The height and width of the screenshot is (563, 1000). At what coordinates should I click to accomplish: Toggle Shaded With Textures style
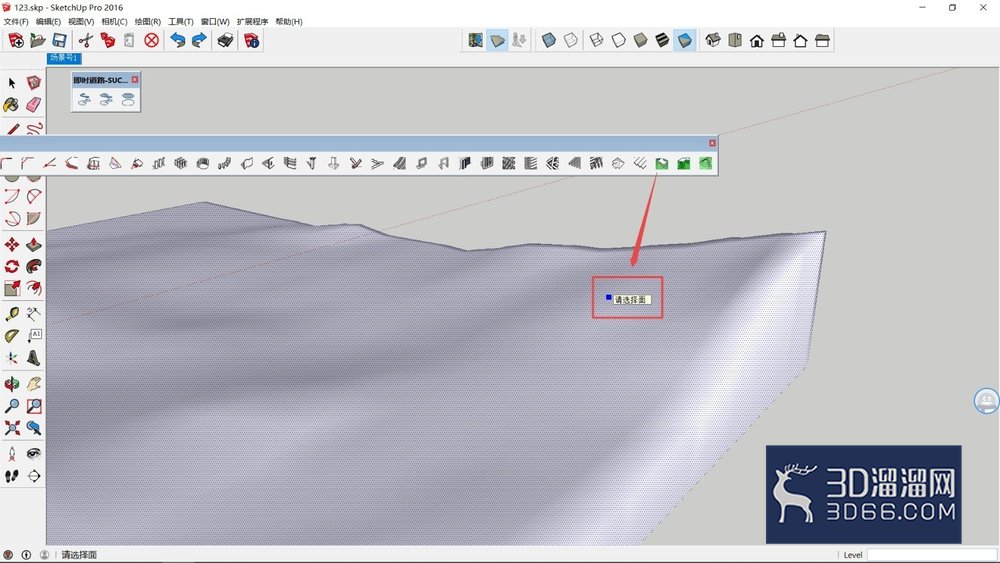click(x=663, y=40)
